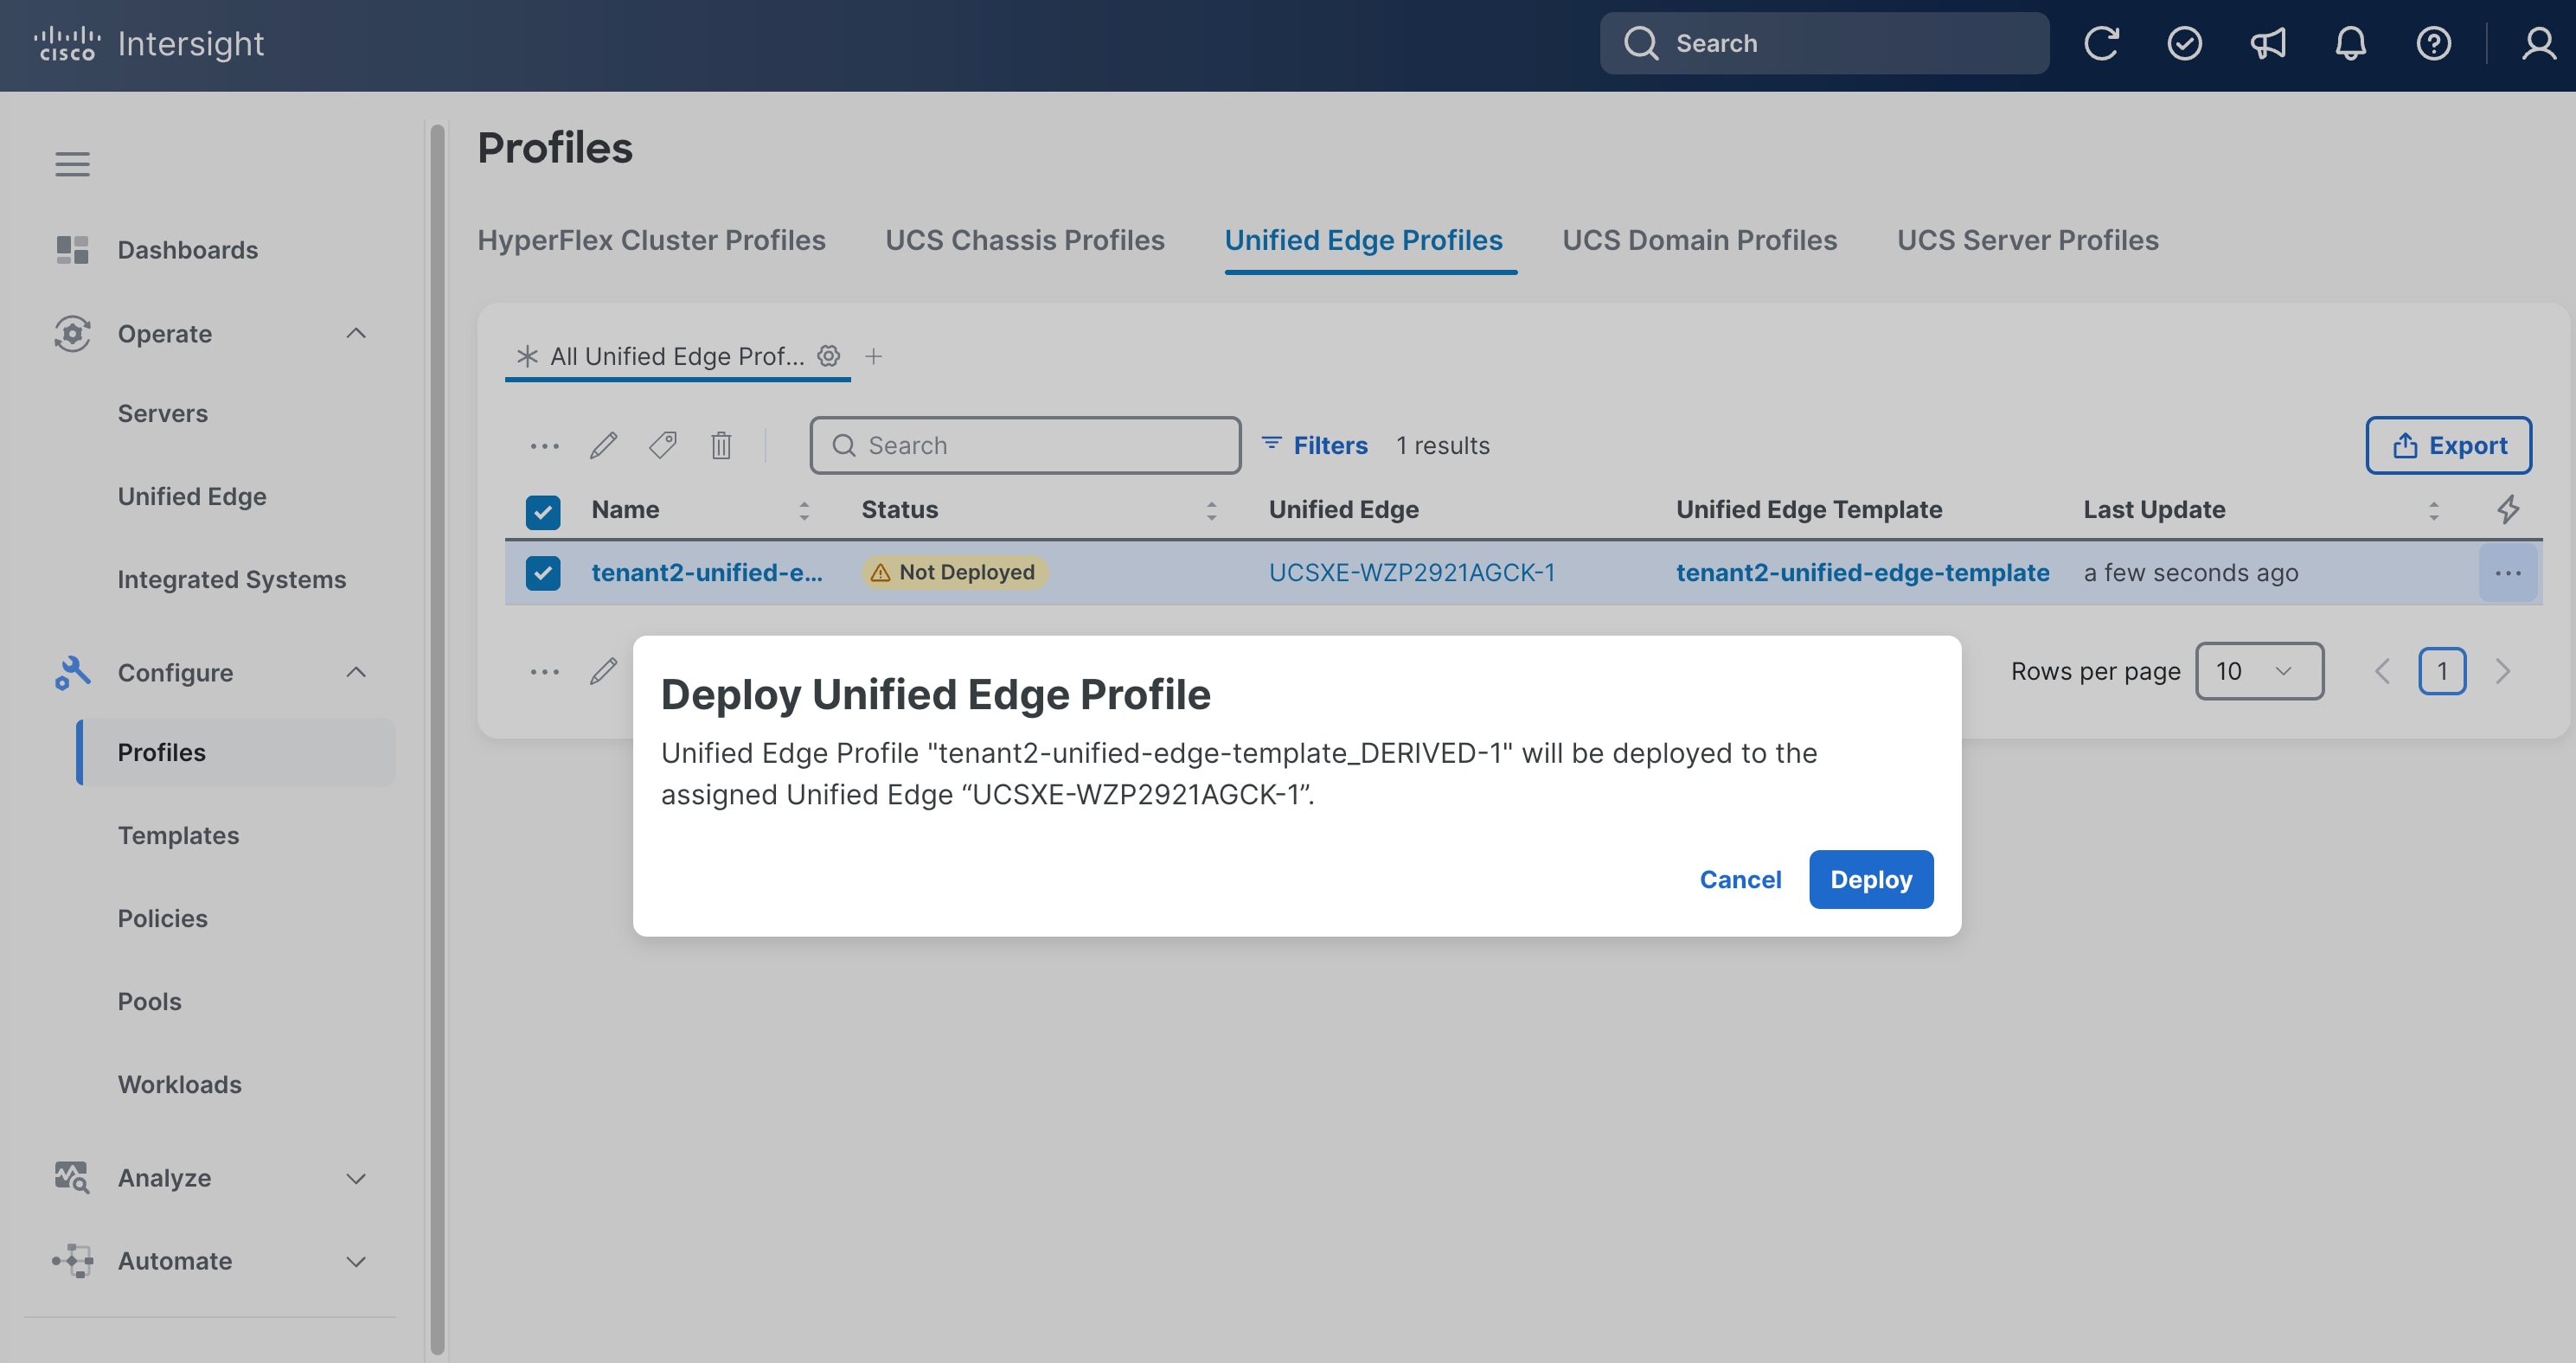Go to next page arrow
Image resolution: width=2576 pixels, height=1363 pixels.
[2502, 671]
